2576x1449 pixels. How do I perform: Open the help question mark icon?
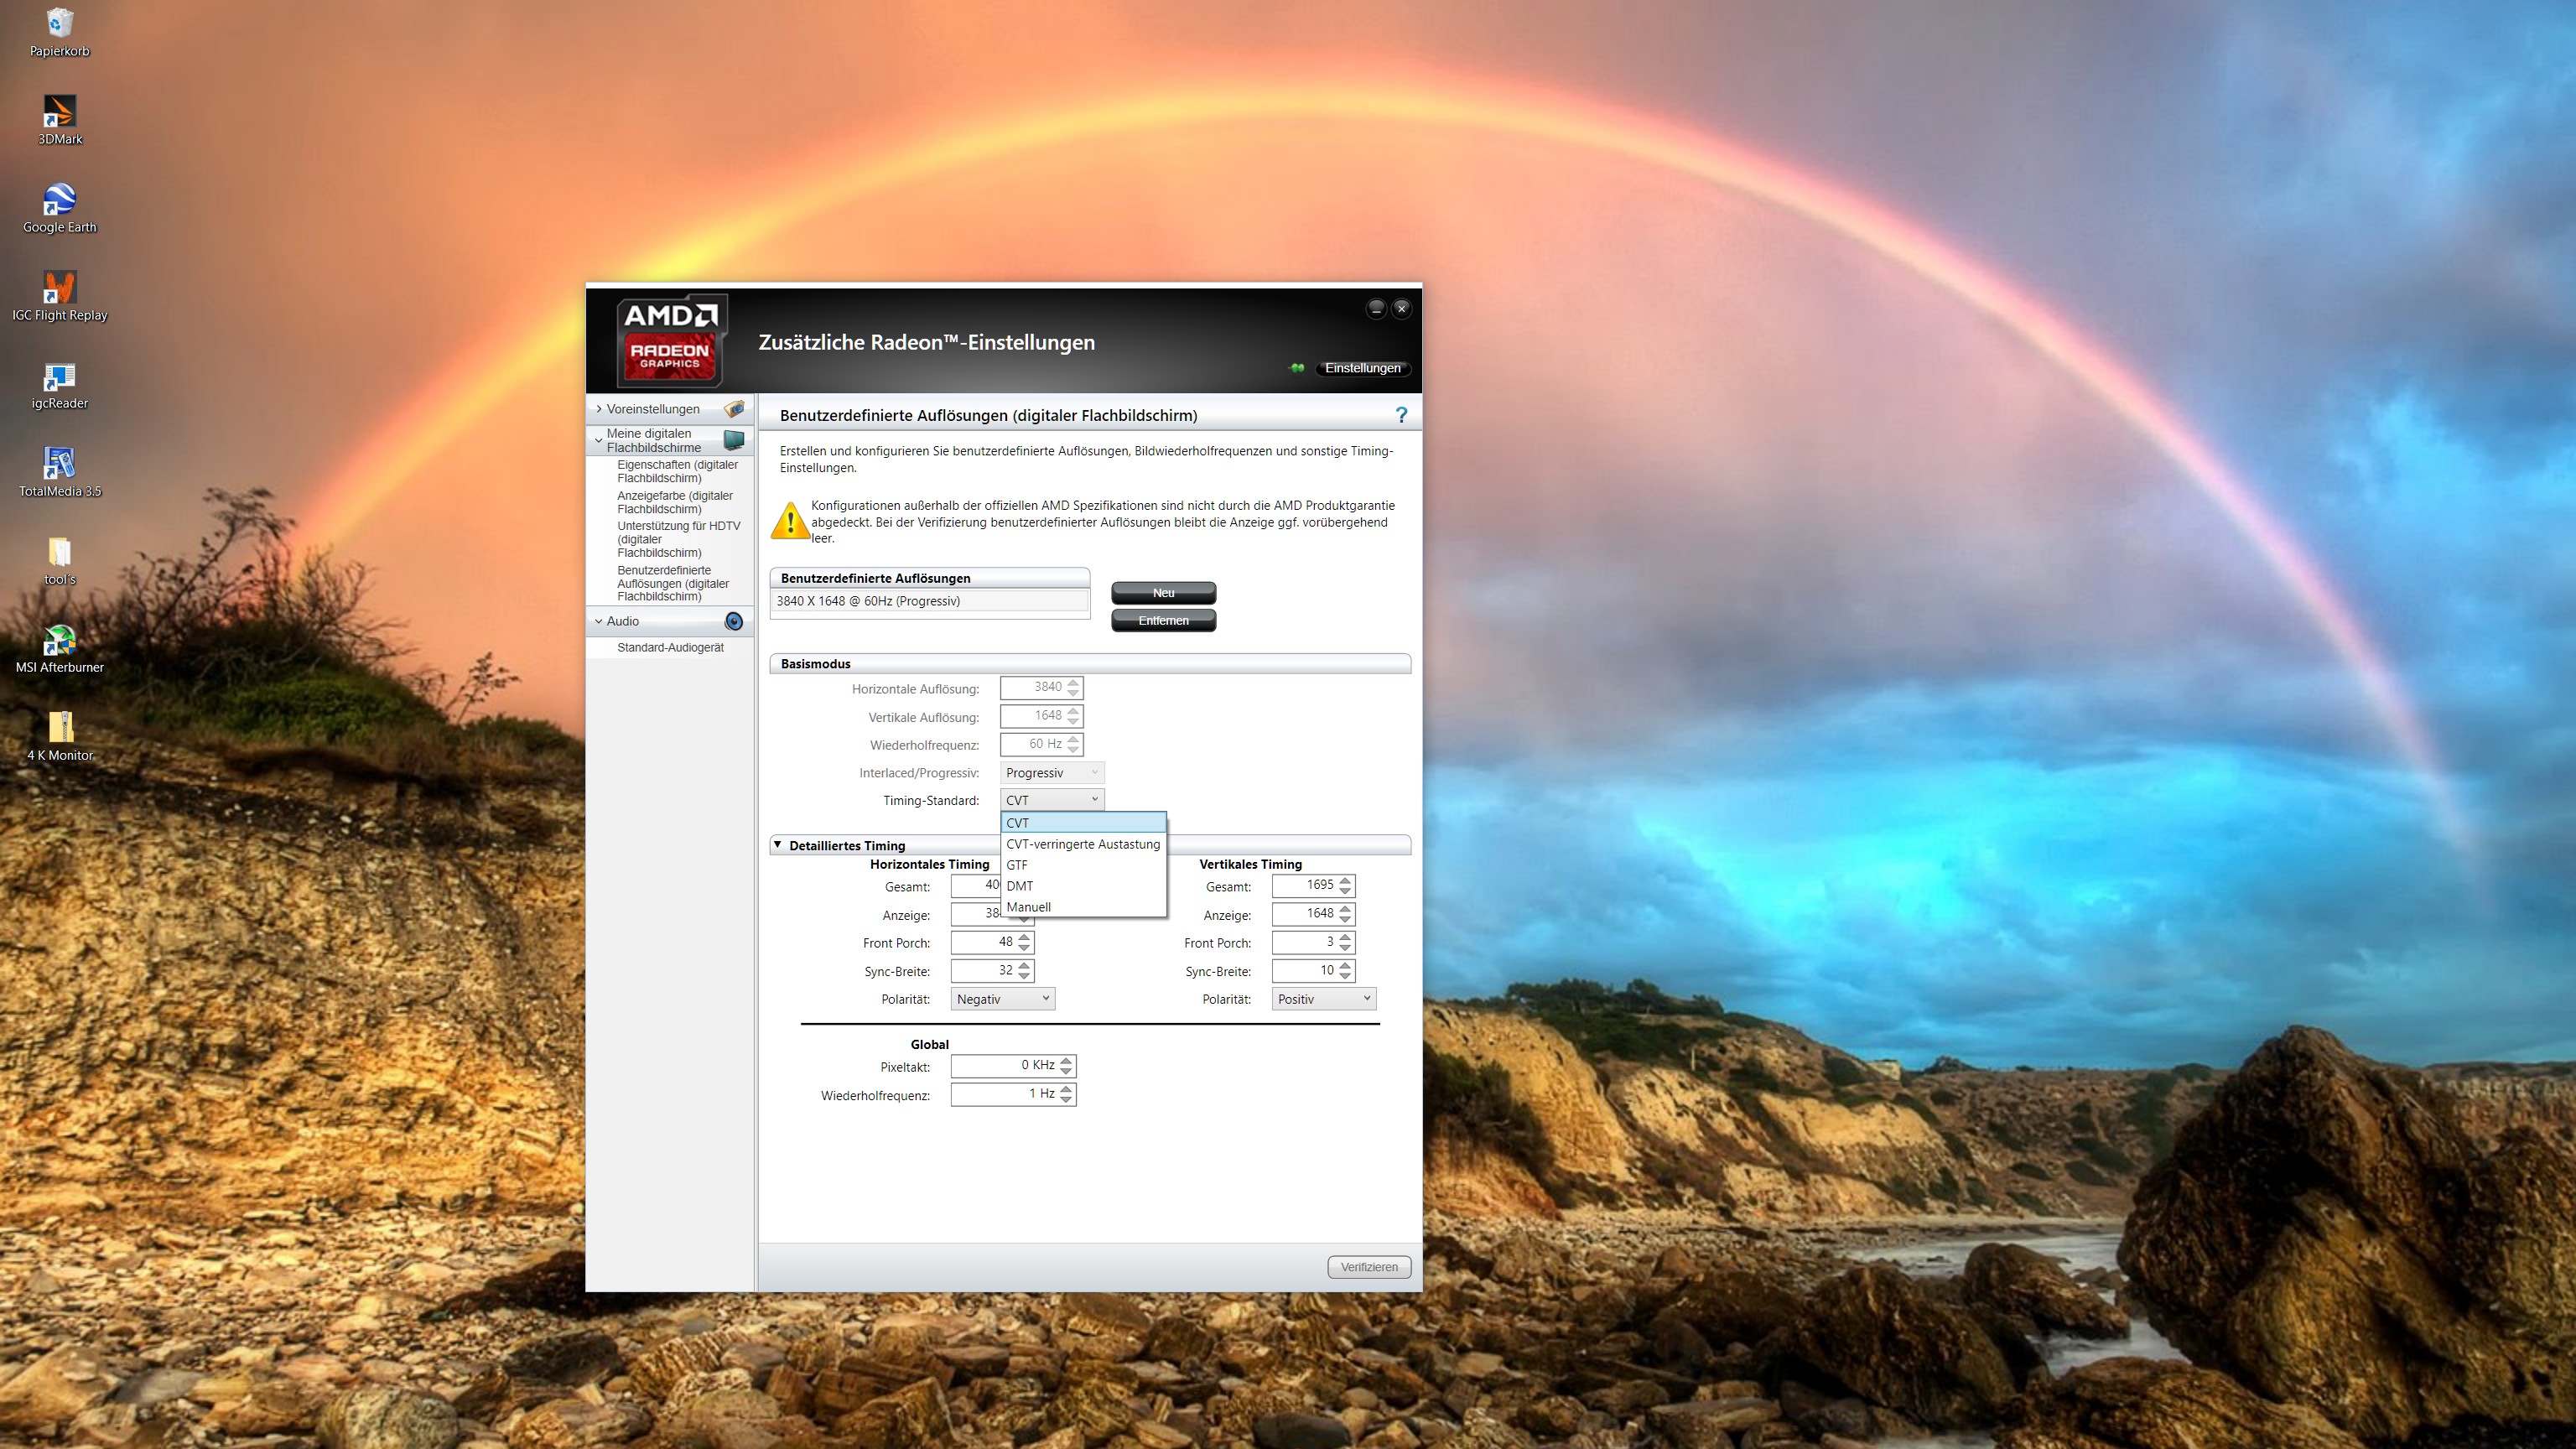point(1401,415)
